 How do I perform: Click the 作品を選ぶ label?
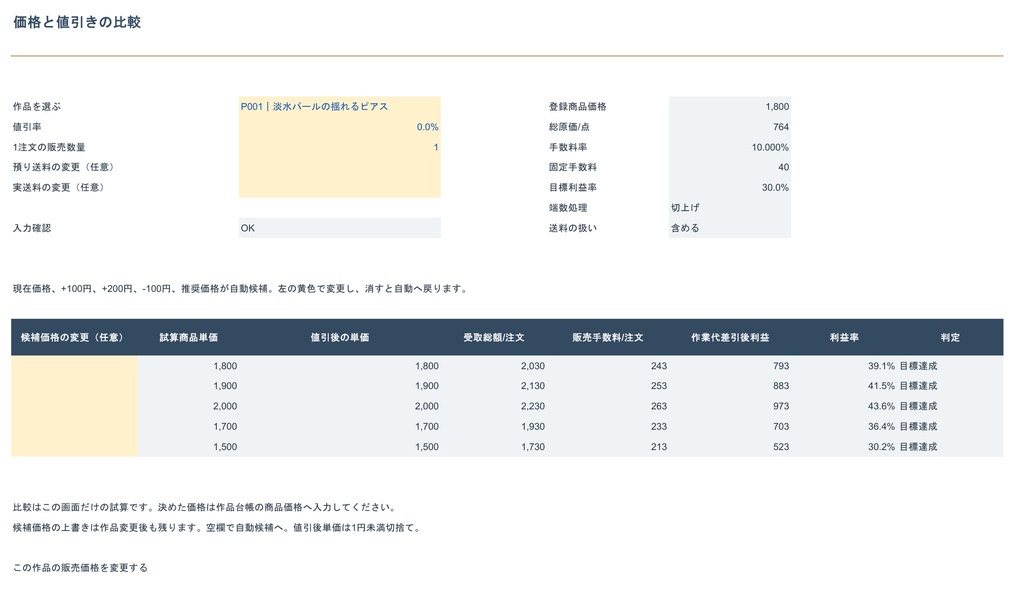tap(37, 106)
